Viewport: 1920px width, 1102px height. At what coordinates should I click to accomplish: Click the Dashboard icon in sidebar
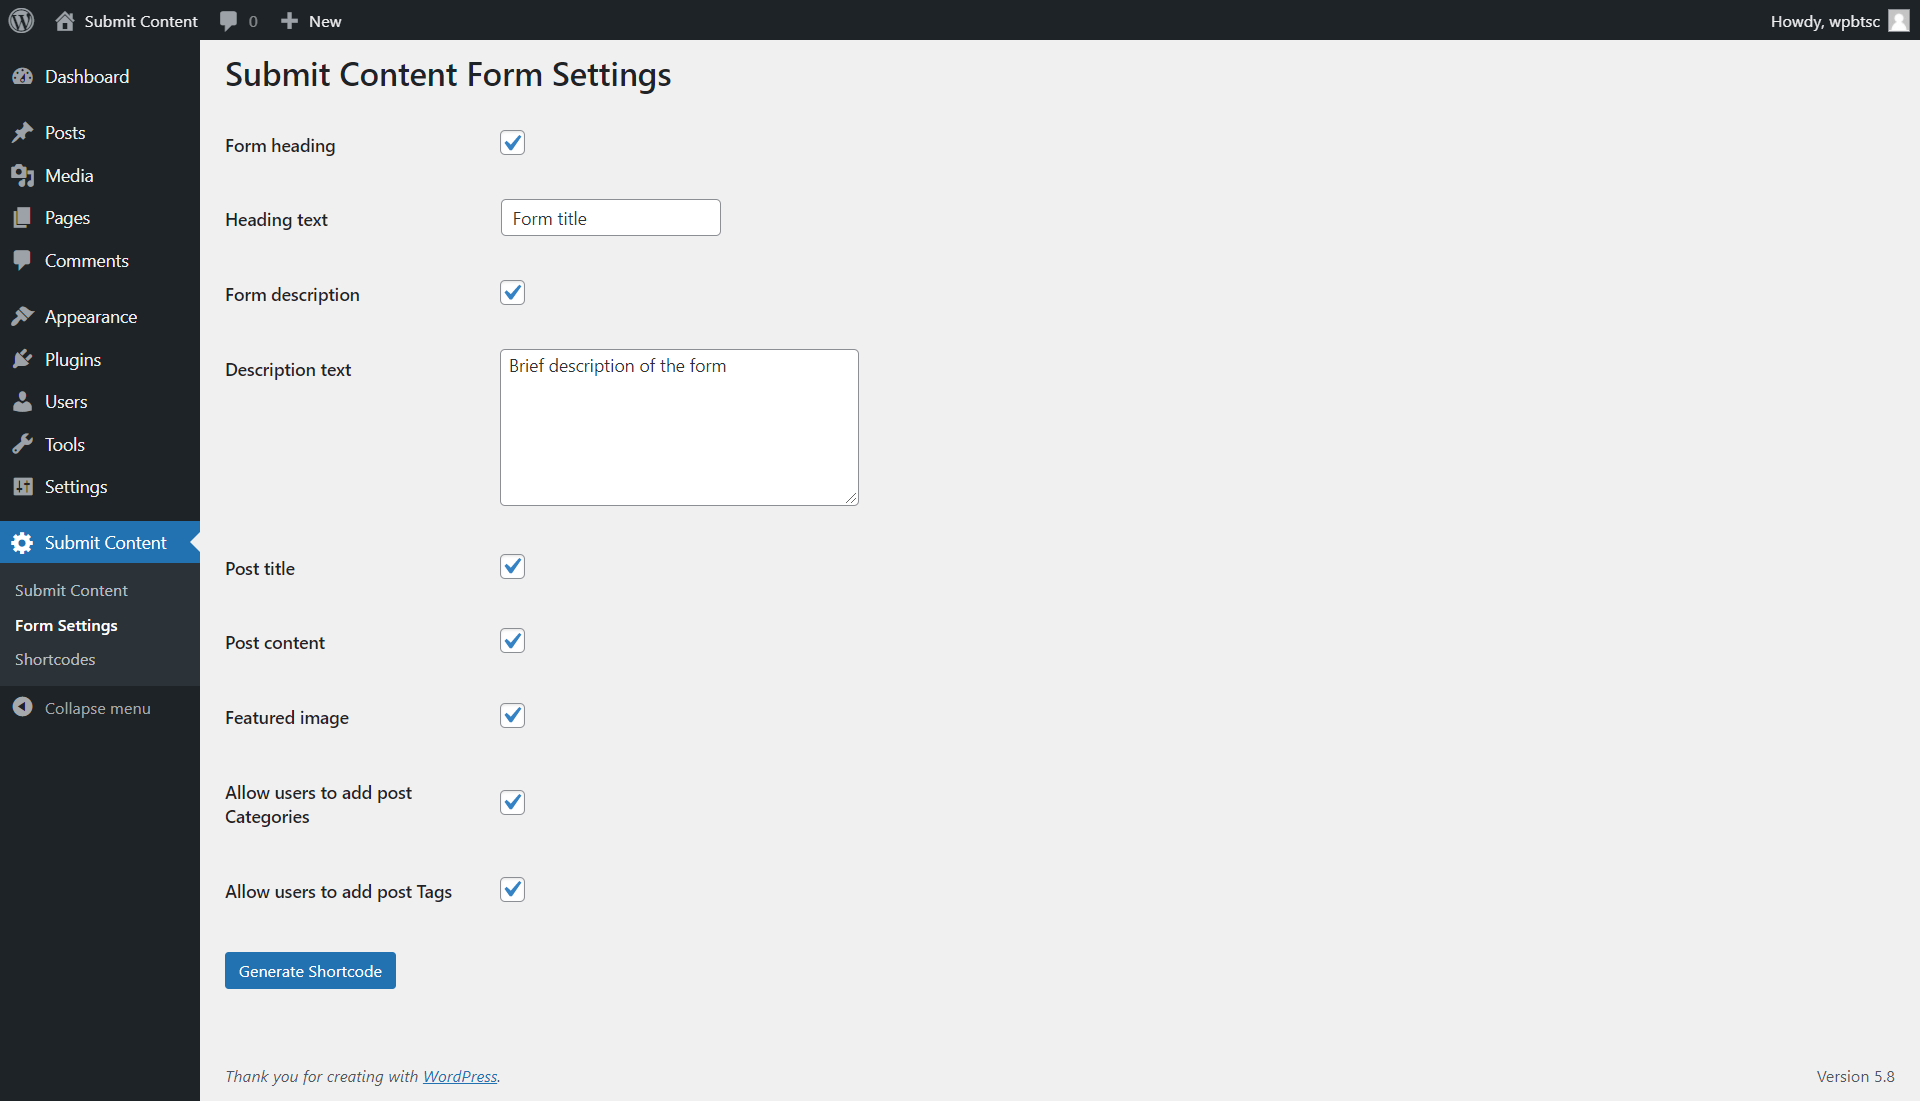(x=22, y=75)
